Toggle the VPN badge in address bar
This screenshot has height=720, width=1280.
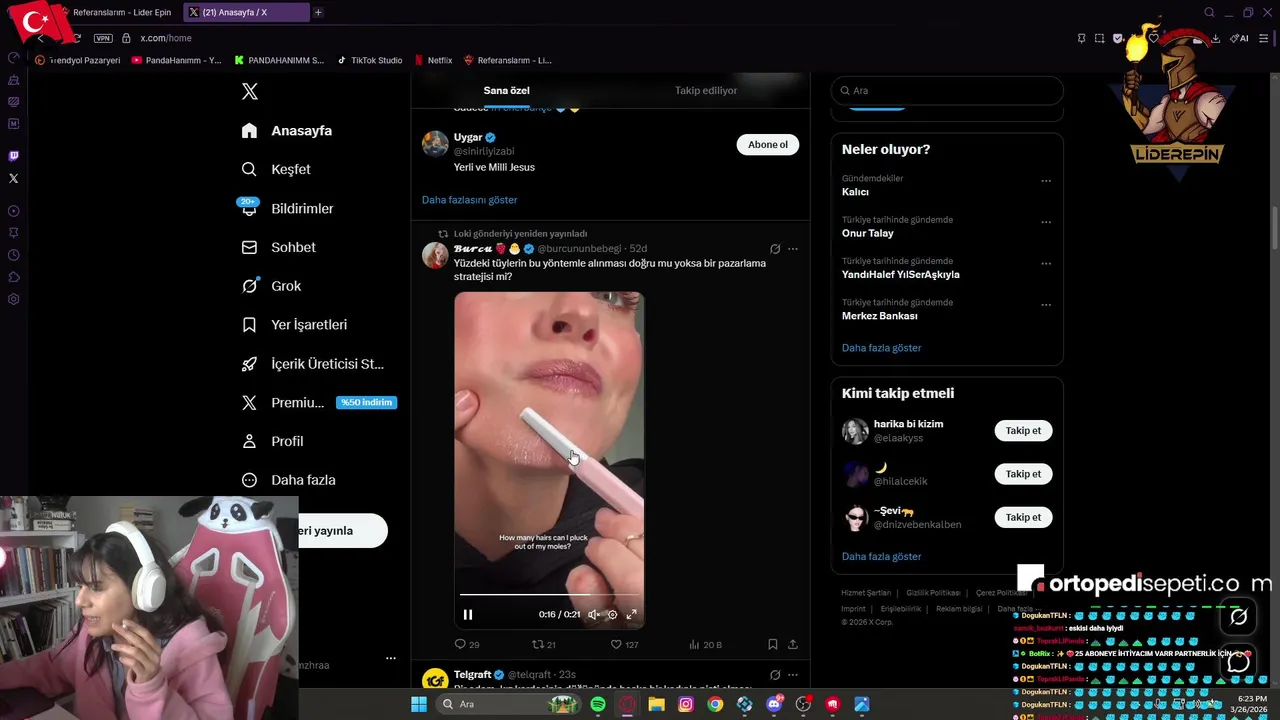tap(103, 38)
